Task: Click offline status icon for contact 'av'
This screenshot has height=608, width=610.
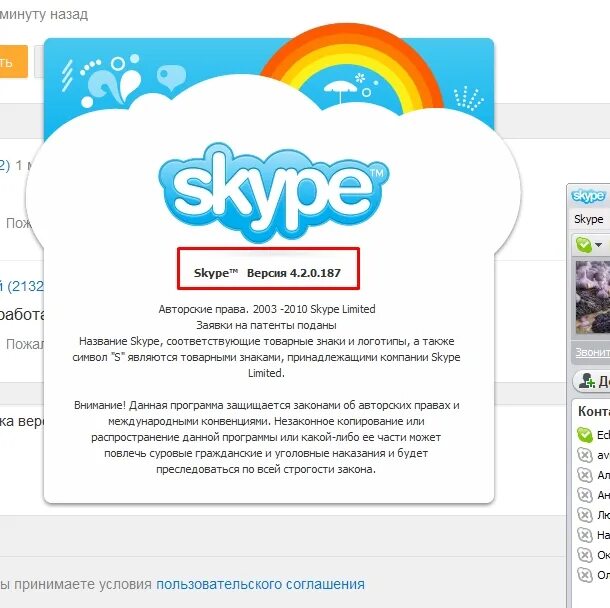Action: [584, 455]
